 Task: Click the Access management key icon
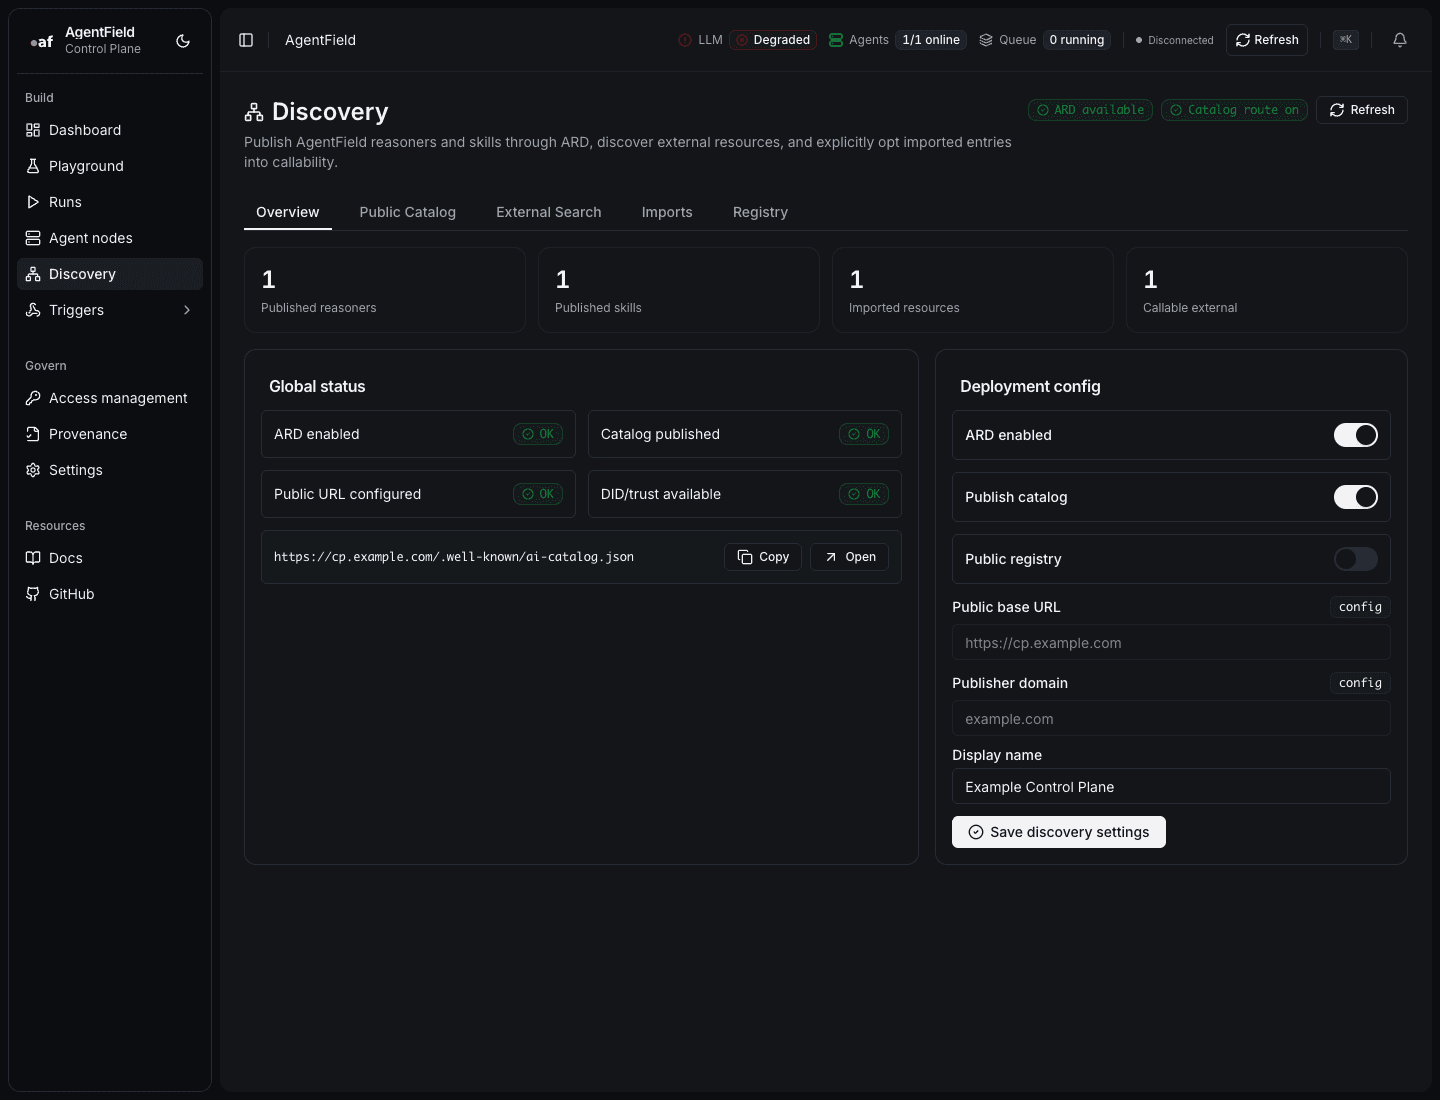33,398
